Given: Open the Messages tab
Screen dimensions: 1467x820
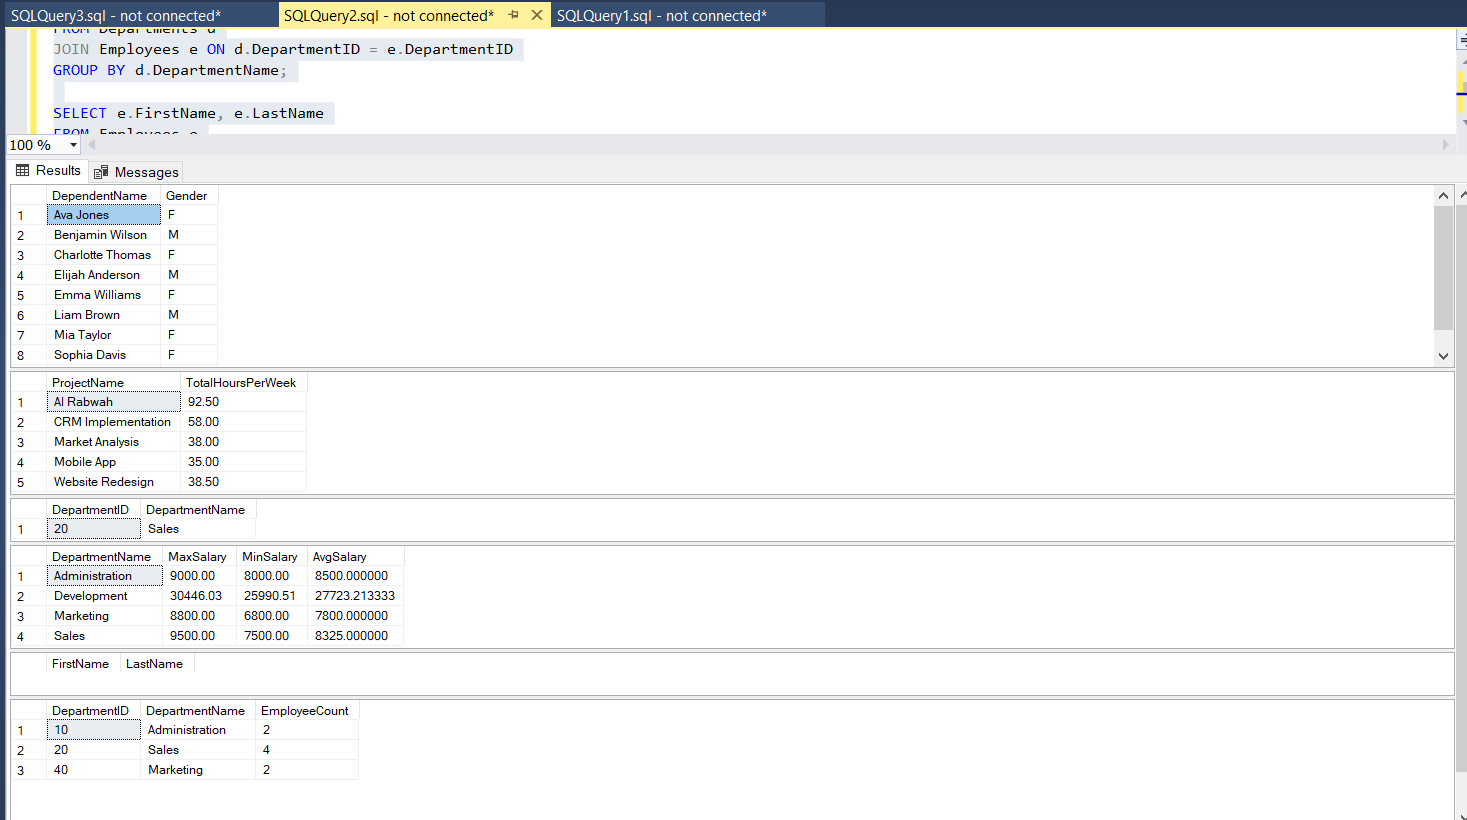Looking at the screenshot, I should (x=136, y=172).
